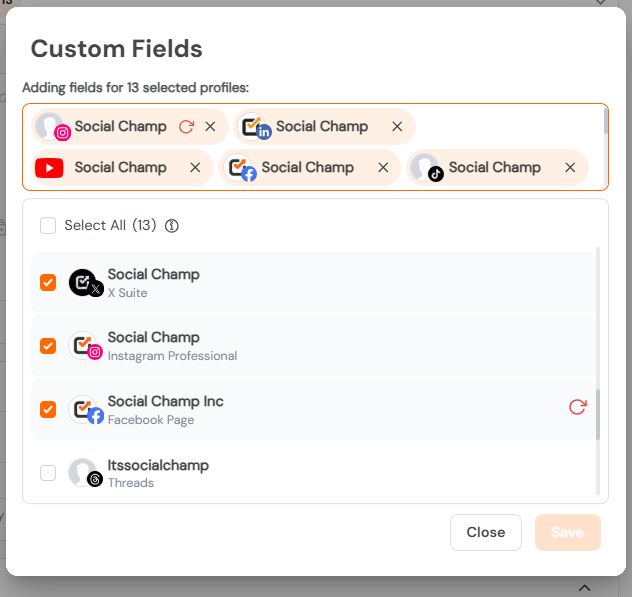The height and width of the screenshot is (597, 632).
Task: Remove the Instagram Social Champ chip
Action: pos(210,127)
